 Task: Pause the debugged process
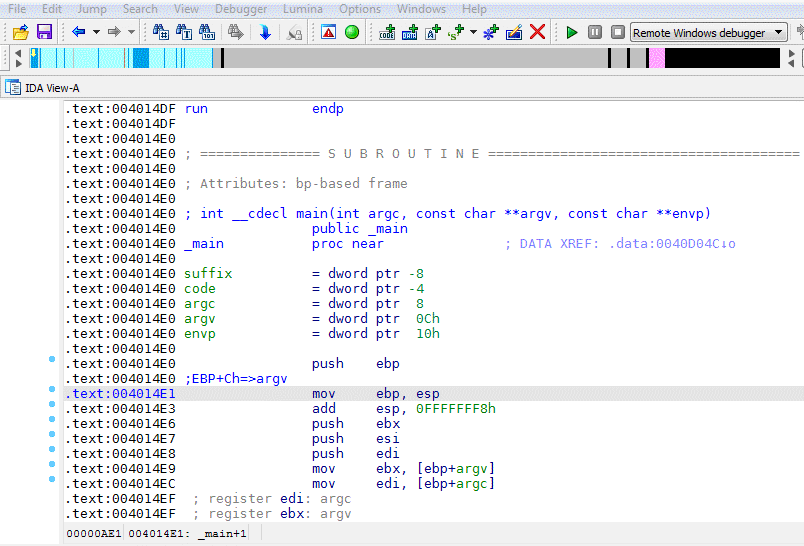point(595,32)
